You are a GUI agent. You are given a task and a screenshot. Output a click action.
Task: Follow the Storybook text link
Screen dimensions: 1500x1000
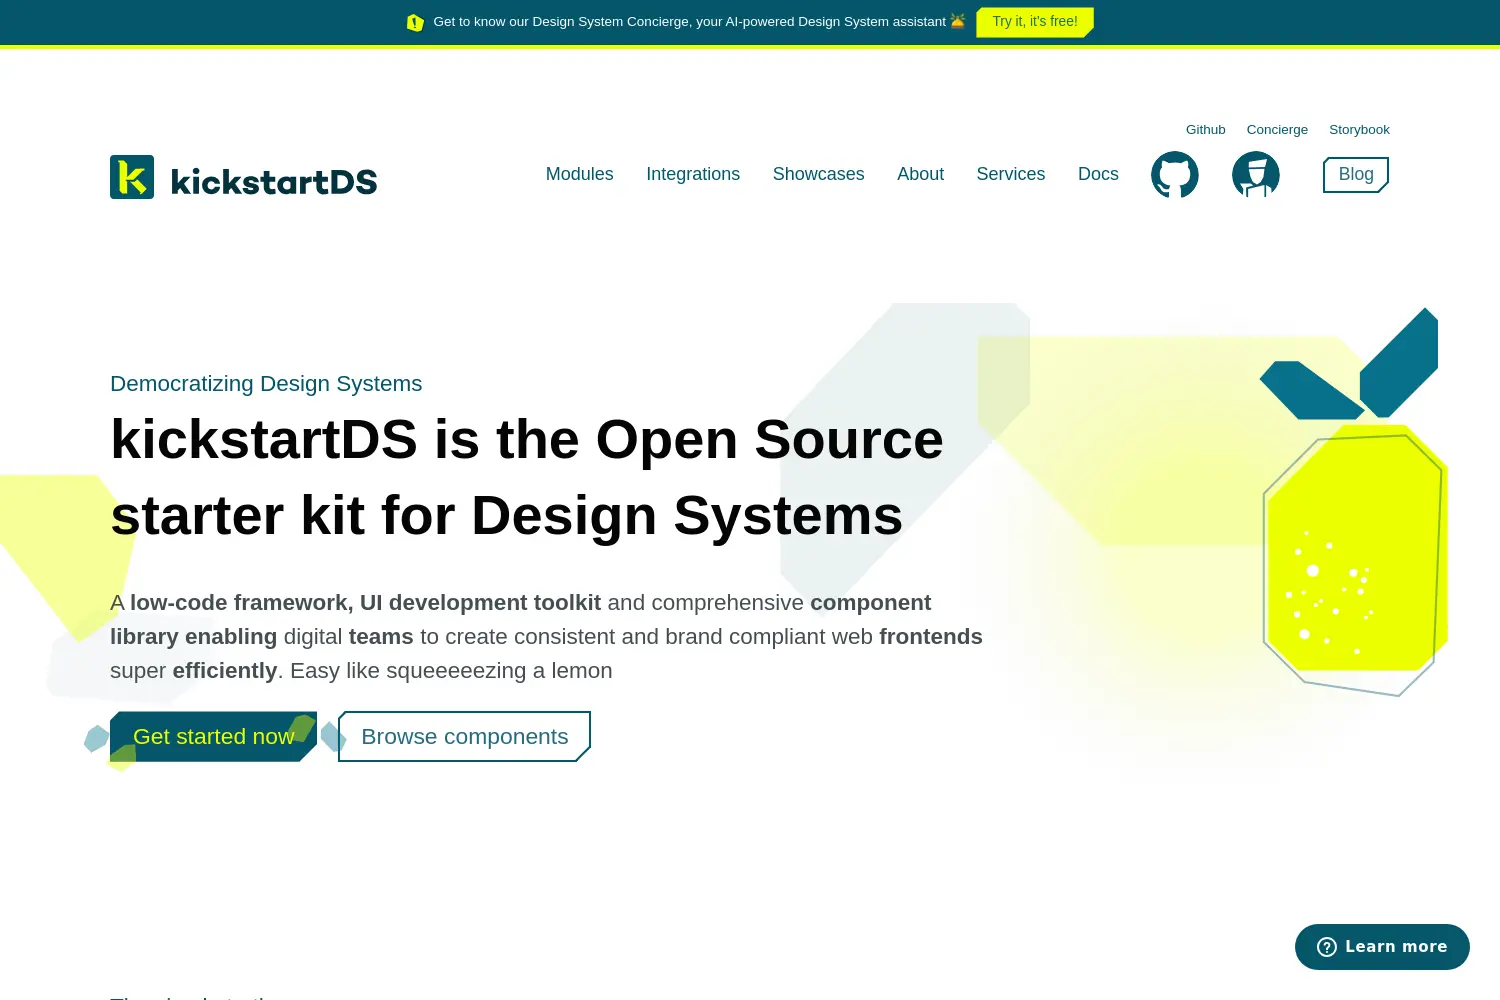(x=1359, y=130)
